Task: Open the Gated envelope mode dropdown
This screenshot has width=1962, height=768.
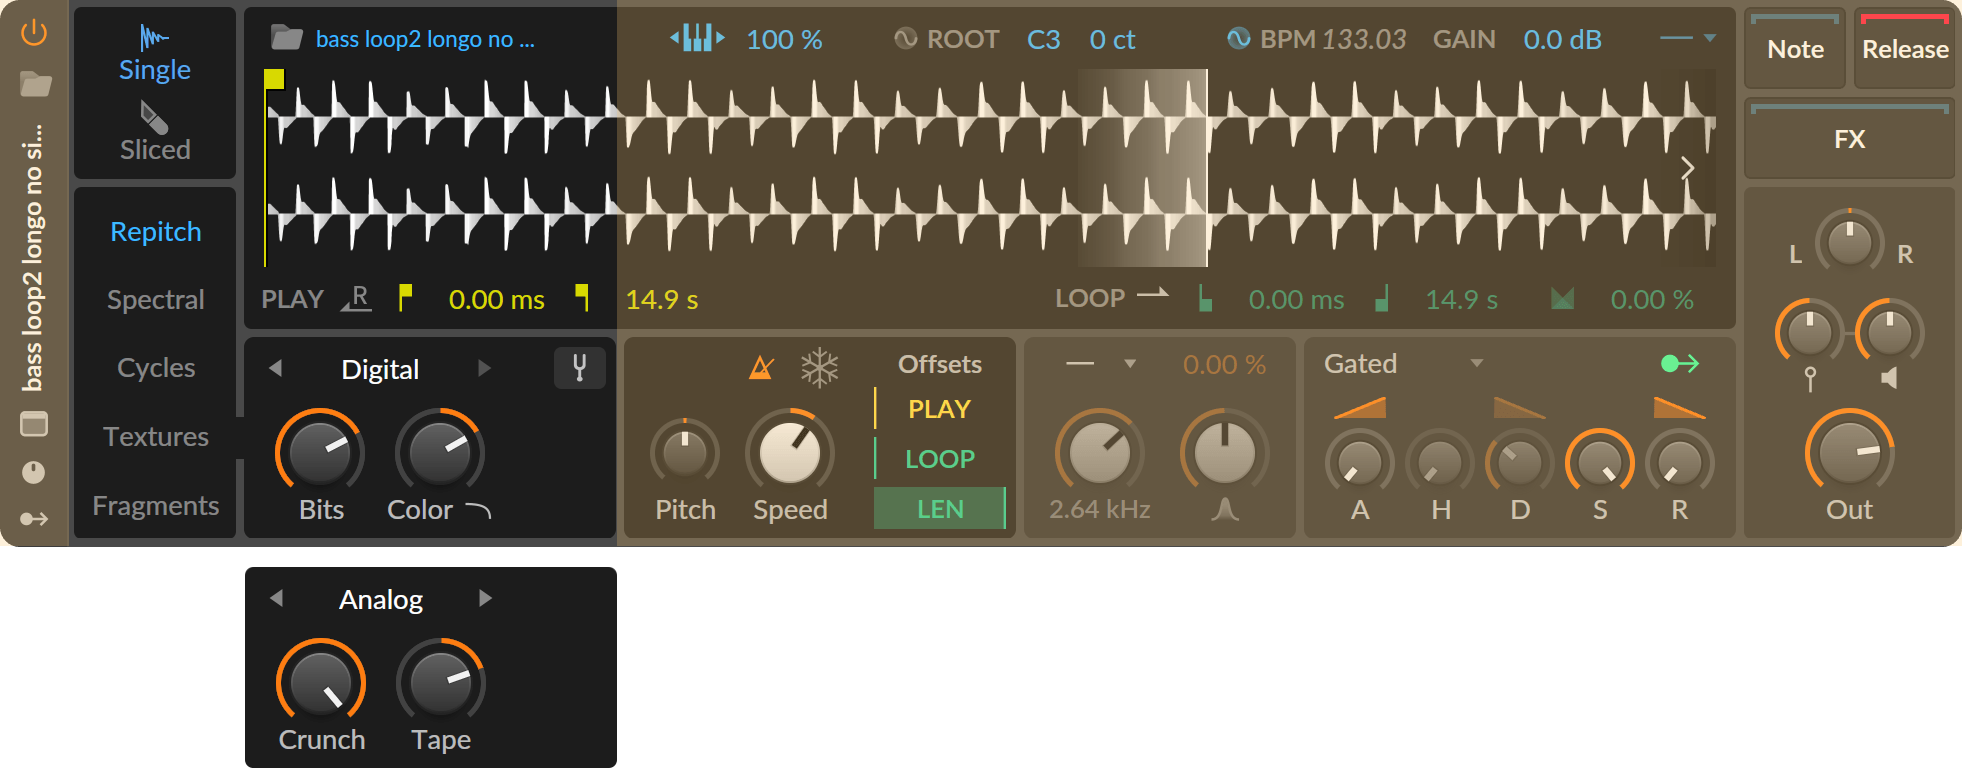Action: tap(1477, 364)
